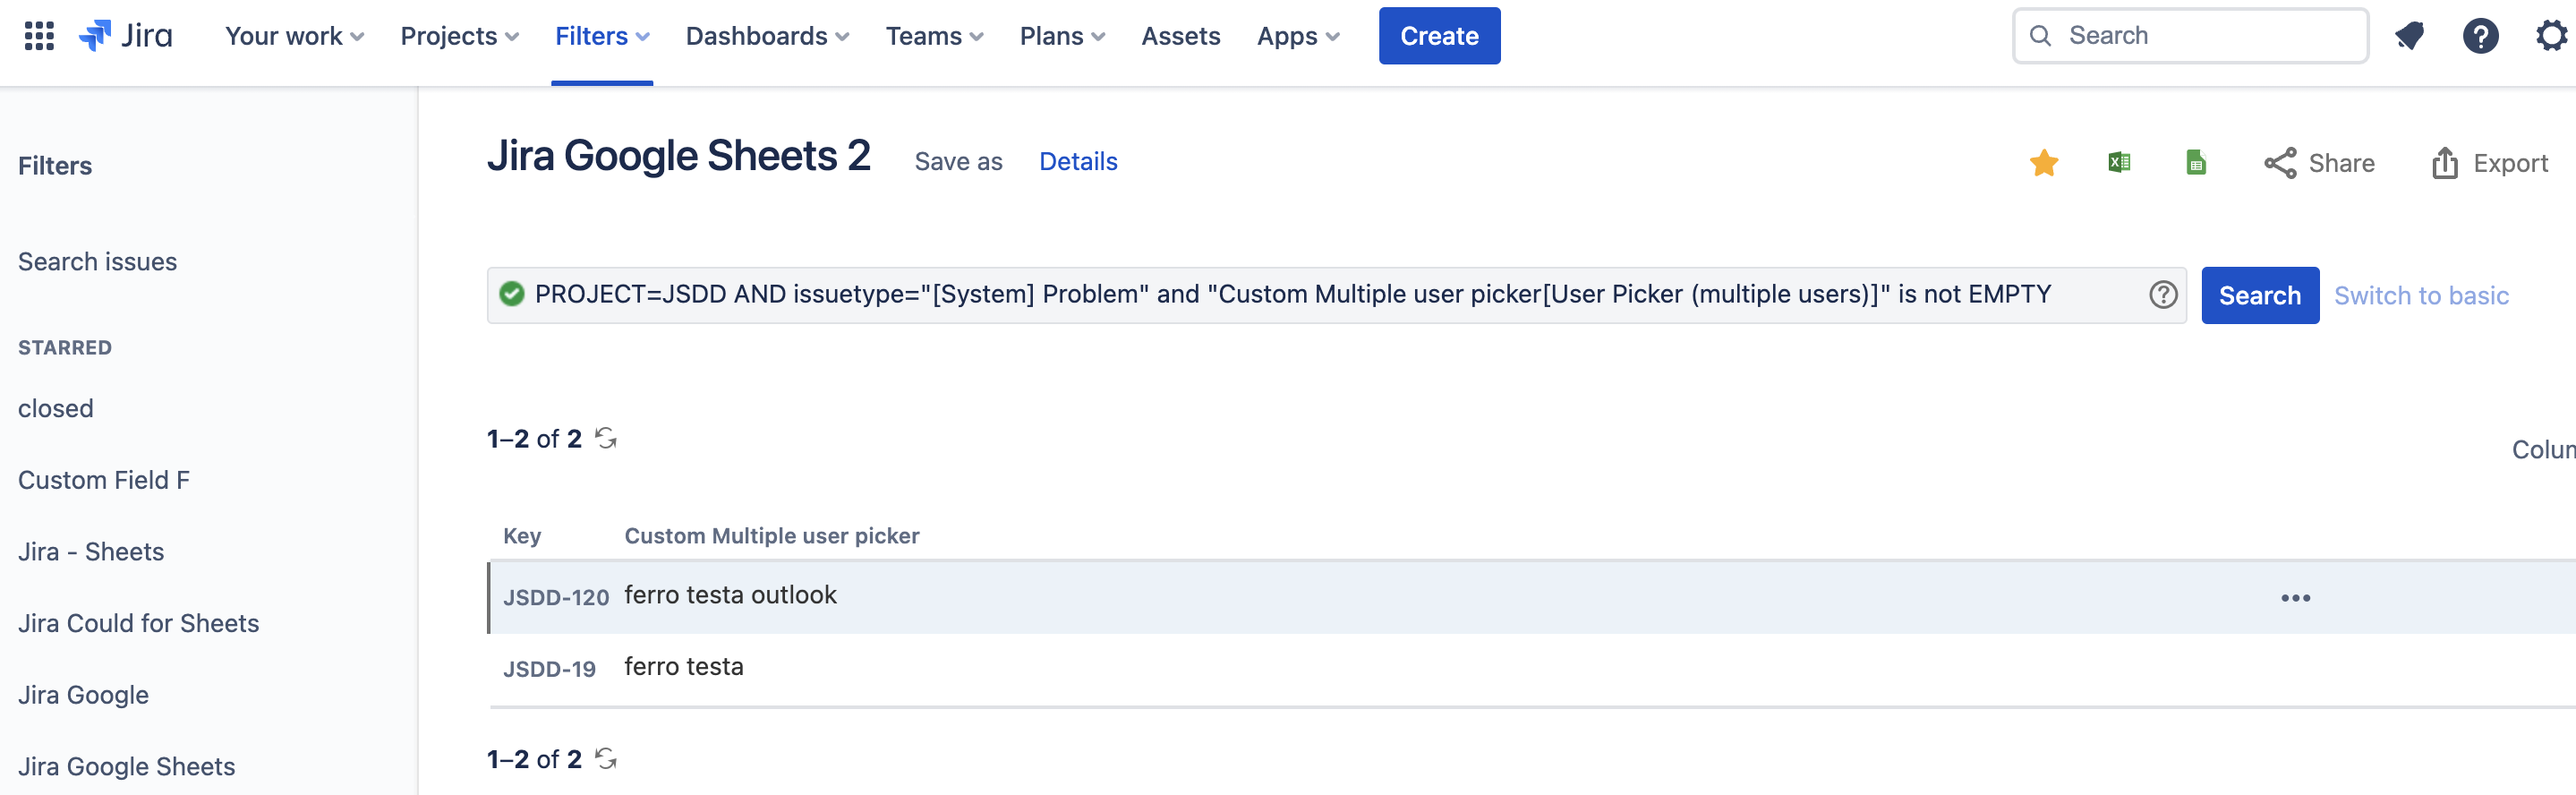Open in Google Sheets icon
This screenshot has width=2576, height=795.
click(2196, 162)
